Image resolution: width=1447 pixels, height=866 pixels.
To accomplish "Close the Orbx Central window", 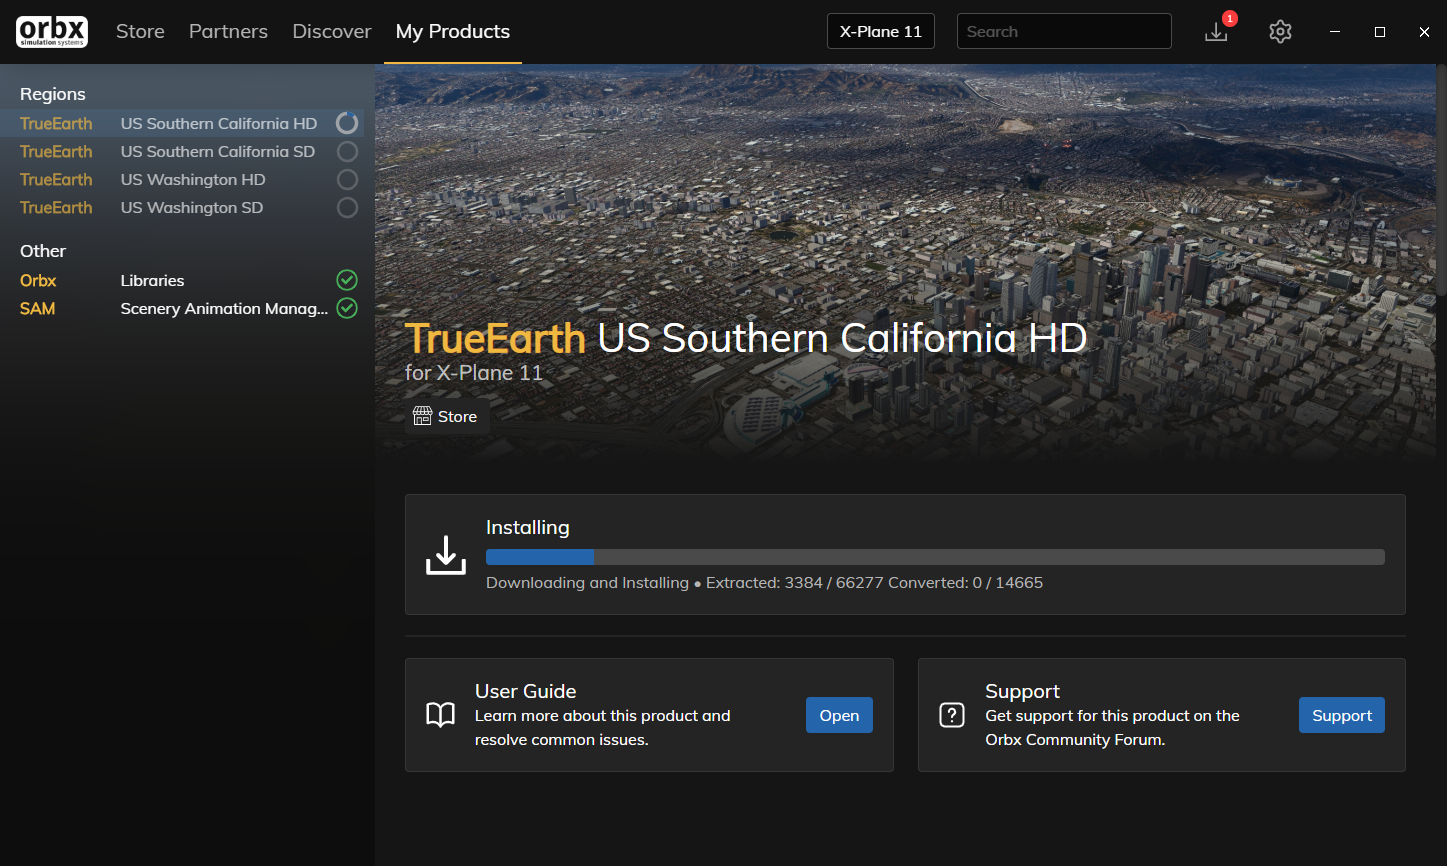I will 1424,32.
